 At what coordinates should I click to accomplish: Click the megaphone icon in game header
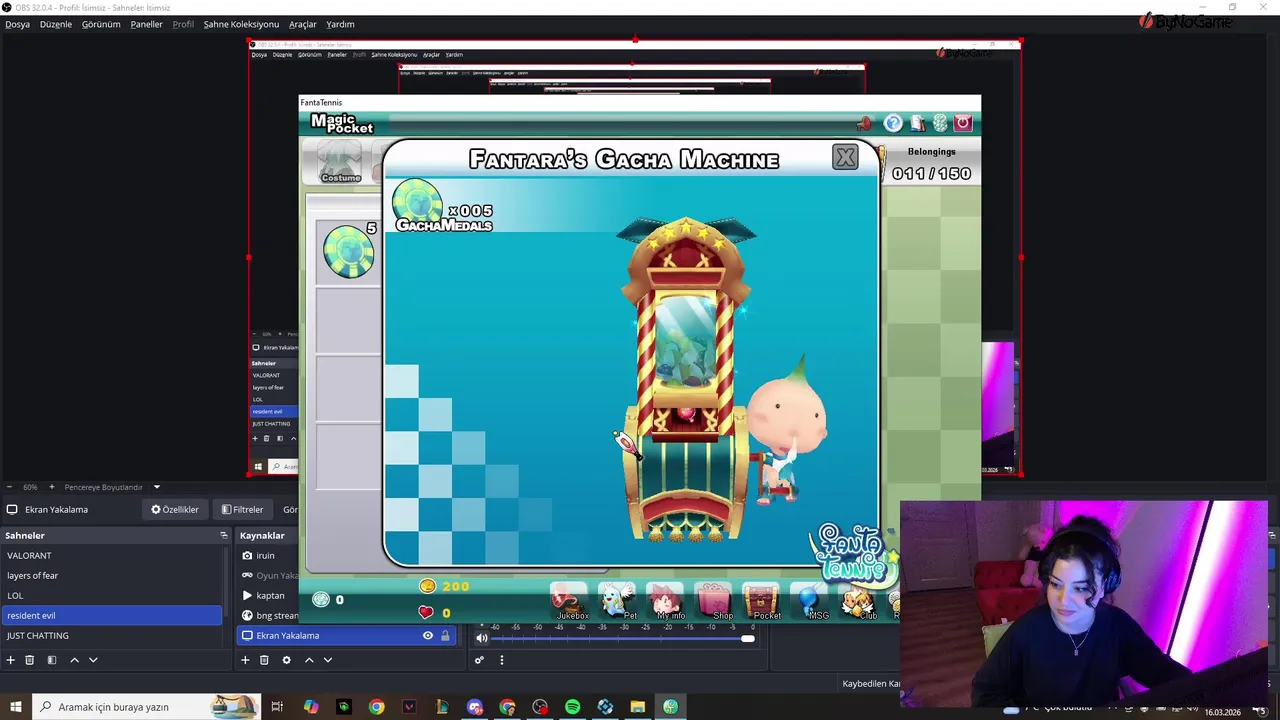point(865,123)
